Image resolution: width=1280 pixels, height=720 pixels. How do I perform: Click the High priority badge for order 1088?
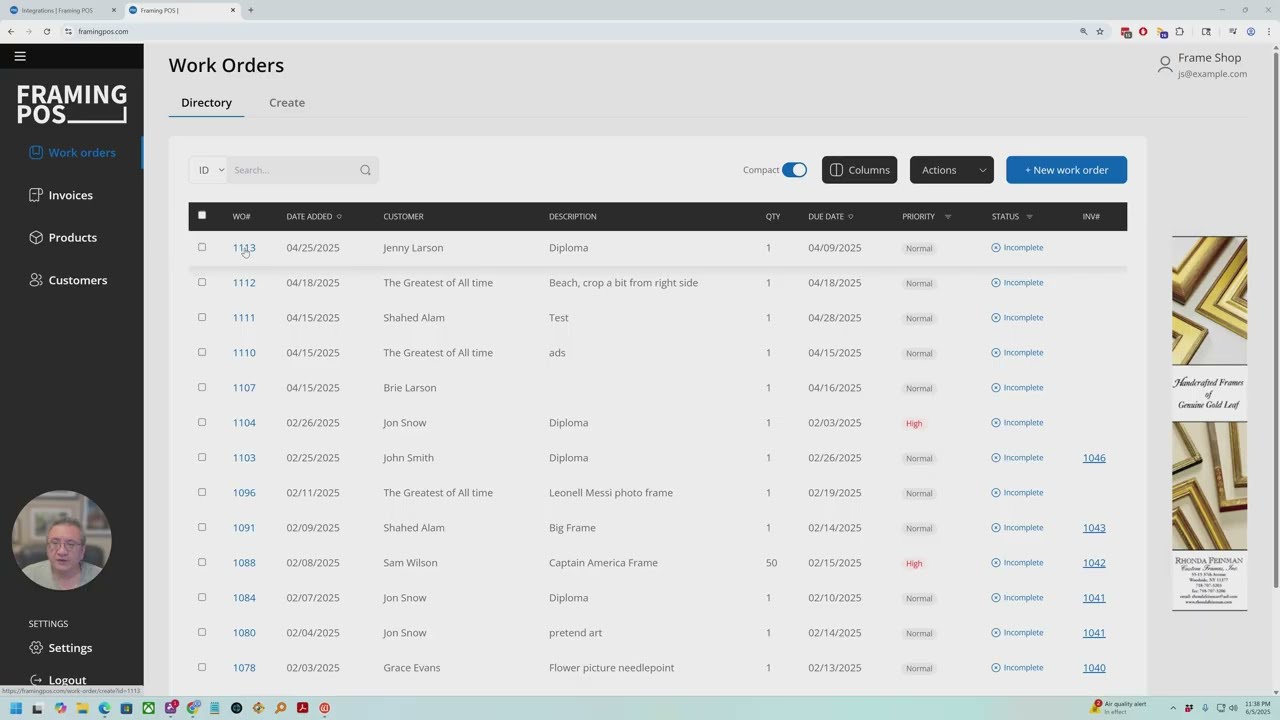coord(914,563)
